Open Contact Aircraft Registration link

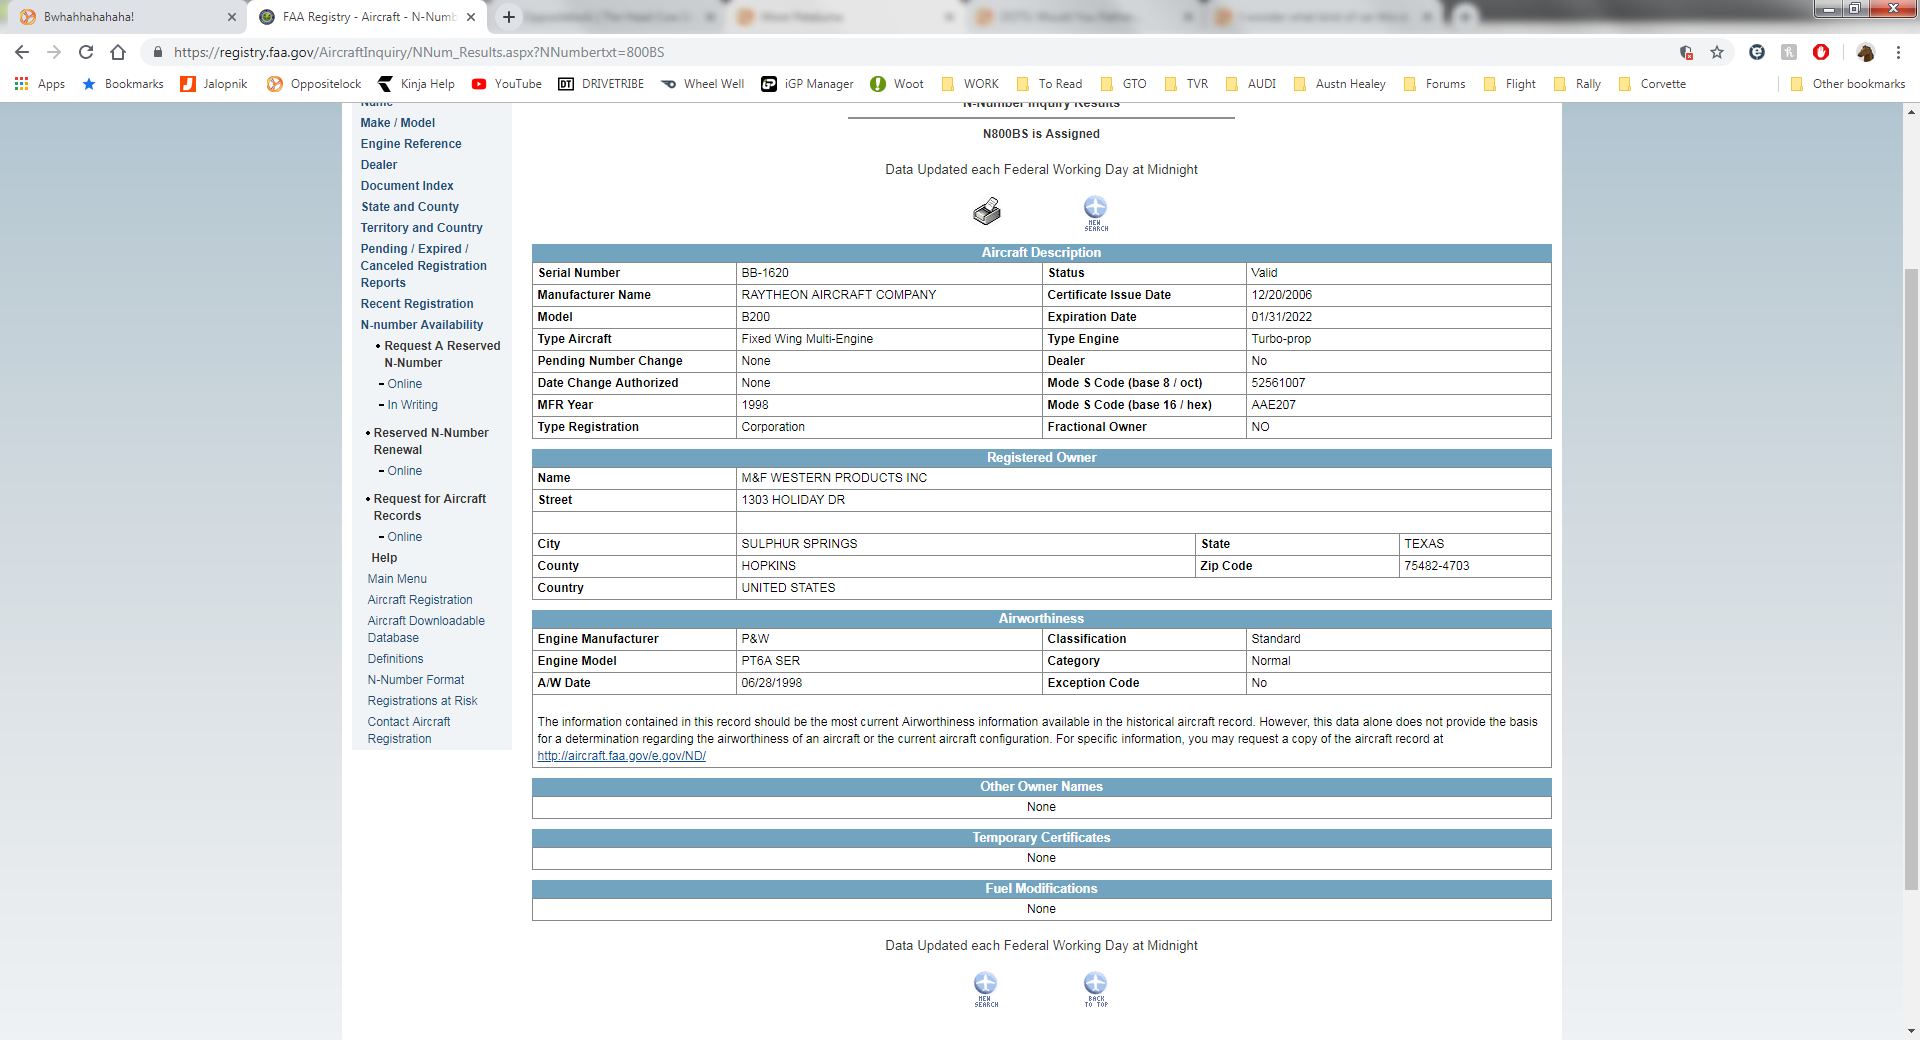click(x=409, y=730)
